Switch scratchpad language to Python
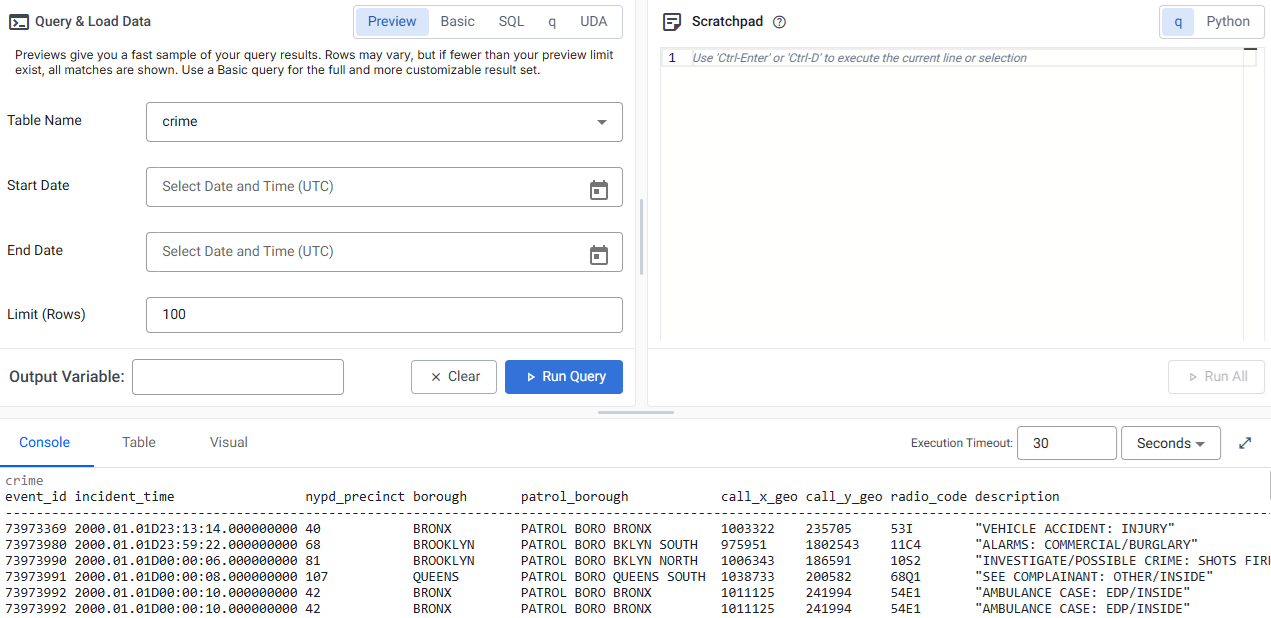The height and width of the screenshot is (618, 1271). pyautogui.click(x=1228, y=21)
